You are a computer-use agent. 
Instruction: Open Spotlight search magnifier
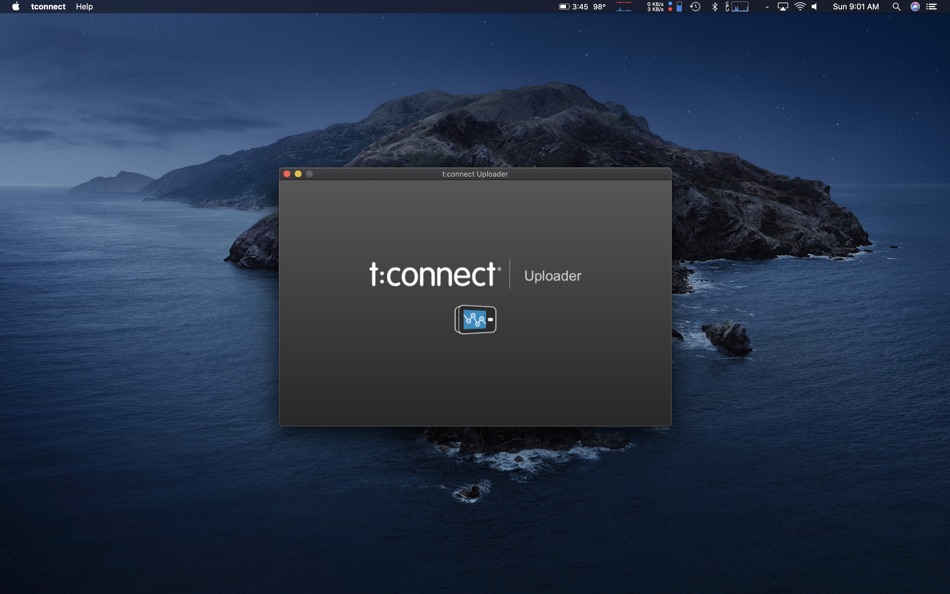[x=896, y=7]
